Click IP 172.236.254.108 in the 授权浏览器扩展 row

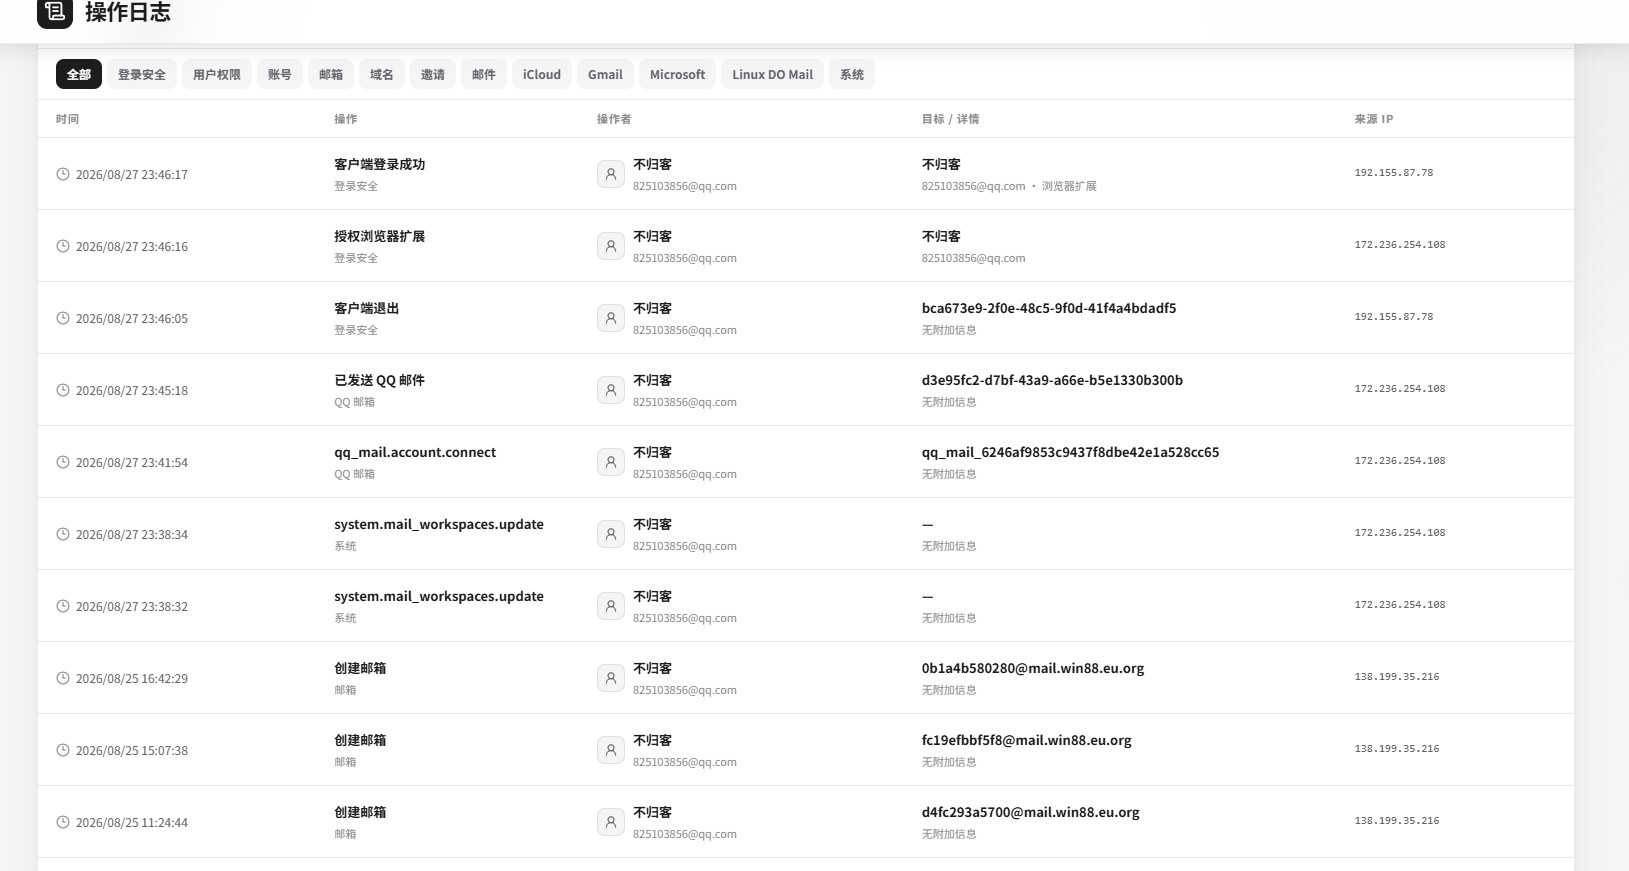click(x=1400, y=245)
